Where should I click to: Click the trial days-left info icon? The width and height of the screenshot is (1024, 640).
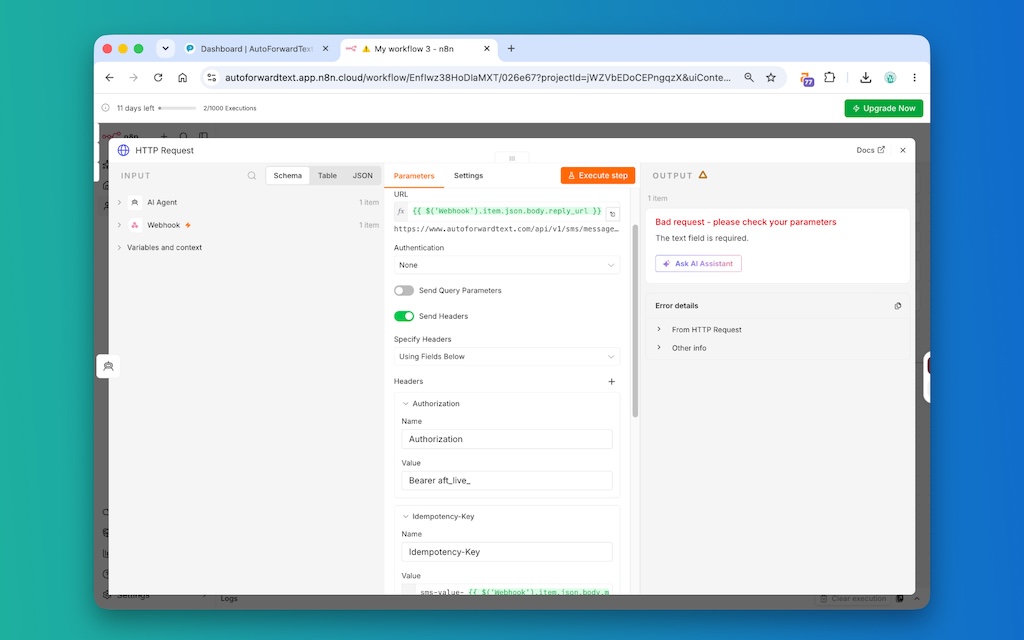106,108
